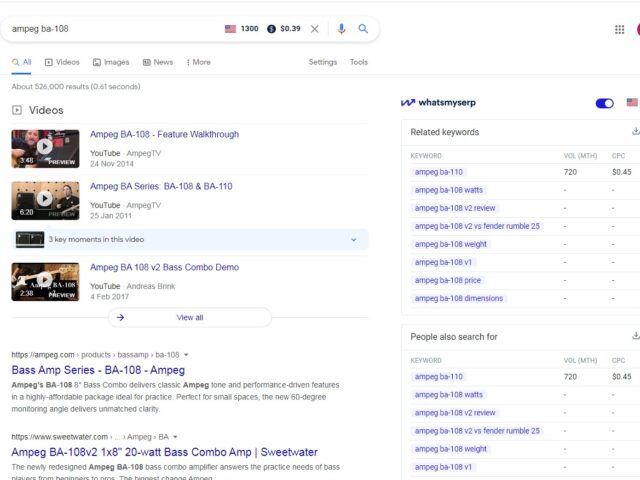Open the More search menu
This screenshot has width=640, height=480.
[x=199, y=62]
